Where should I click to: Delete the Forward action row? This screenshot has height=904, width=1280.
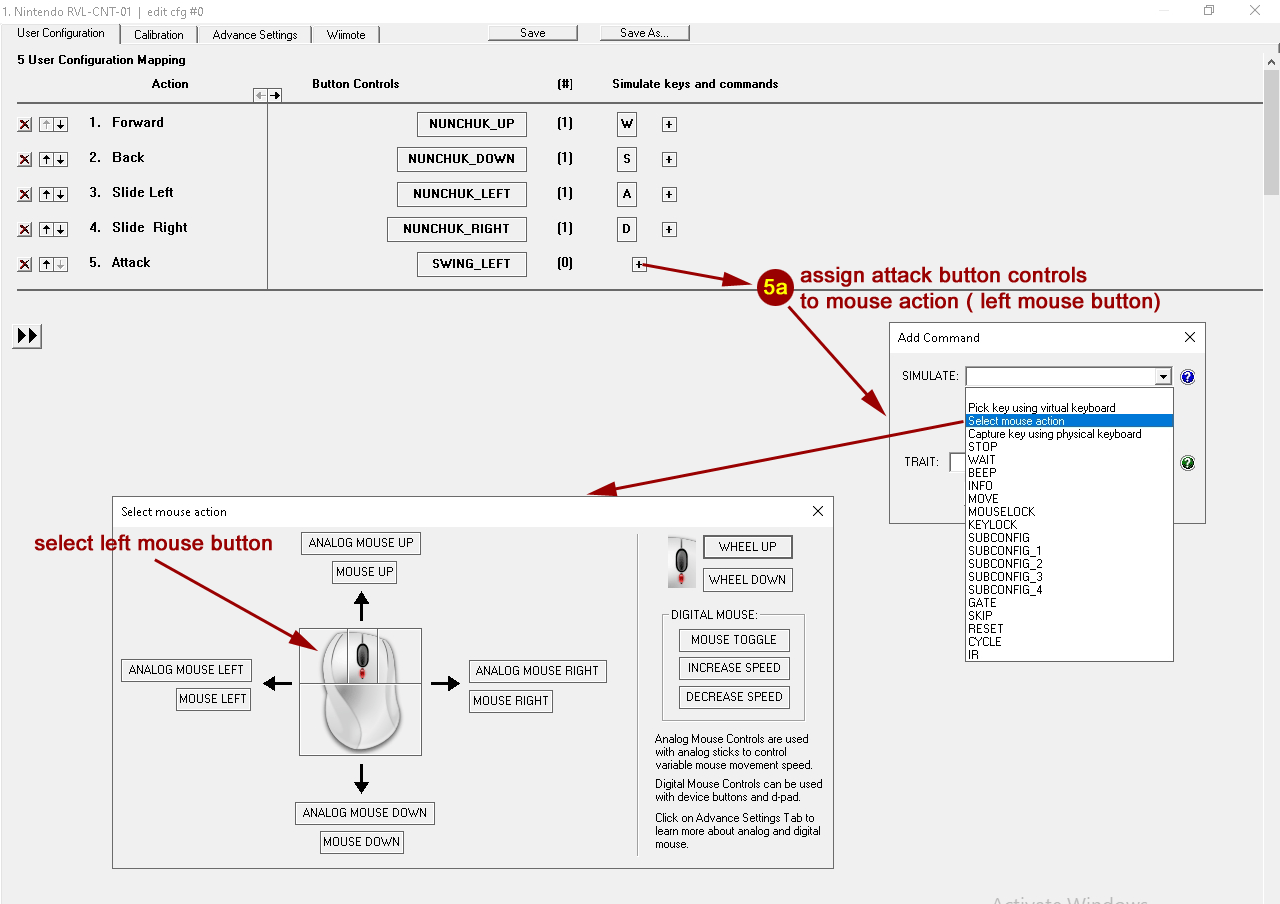25,125
